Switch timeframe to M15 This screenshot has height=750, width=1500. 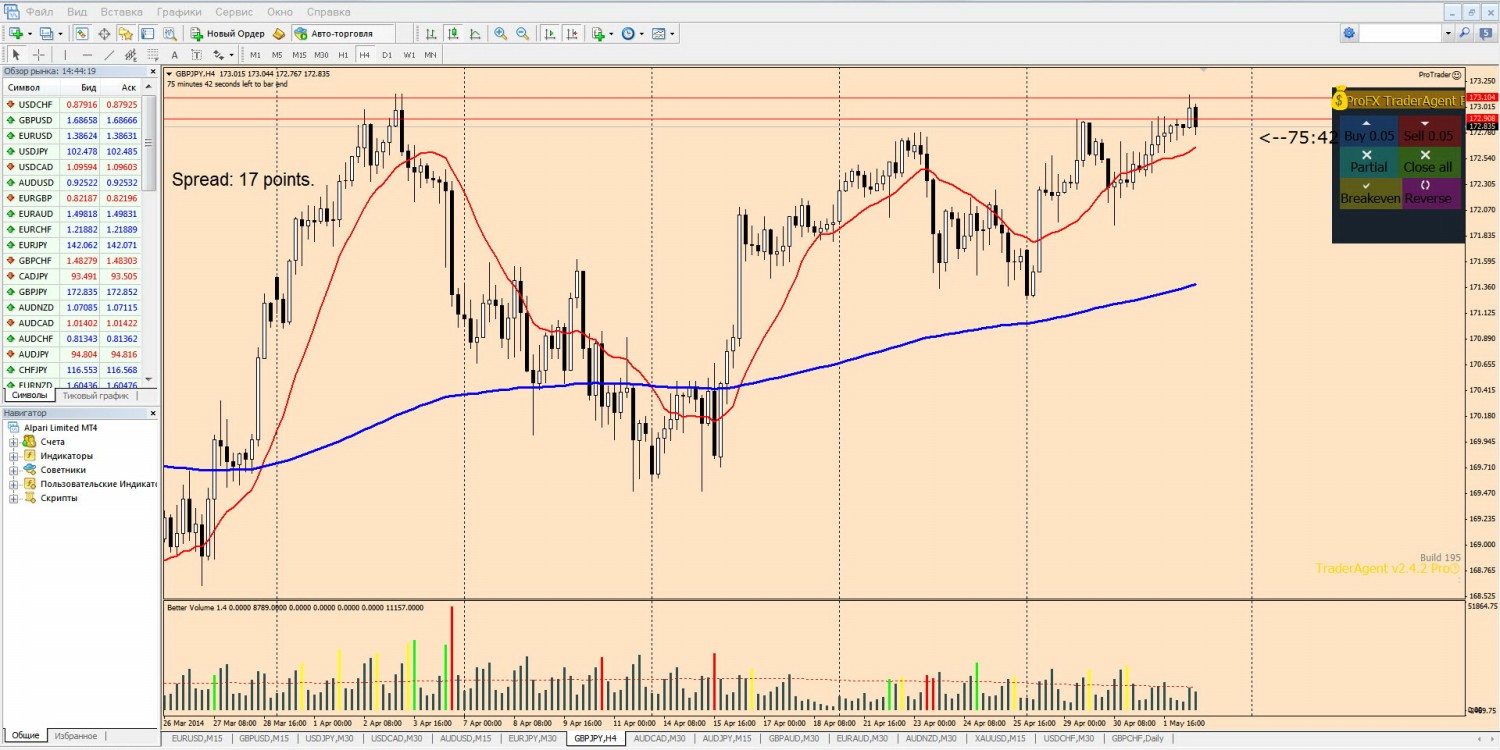[x=299, y=55]
